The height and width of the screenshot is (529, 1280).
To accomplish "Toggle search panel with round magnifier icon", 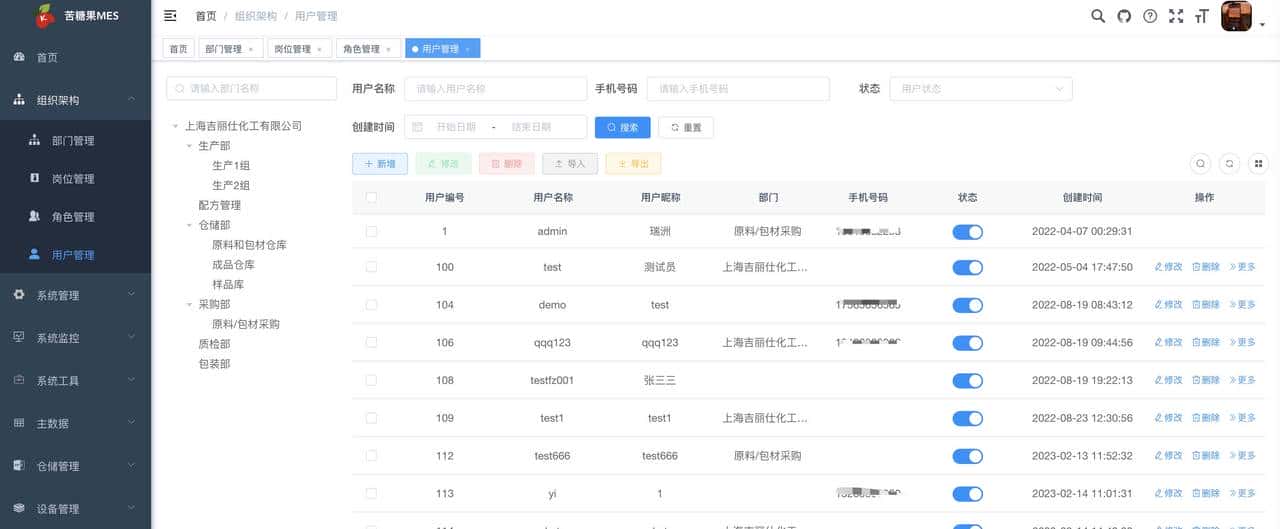I will (x=1201, y=164).
